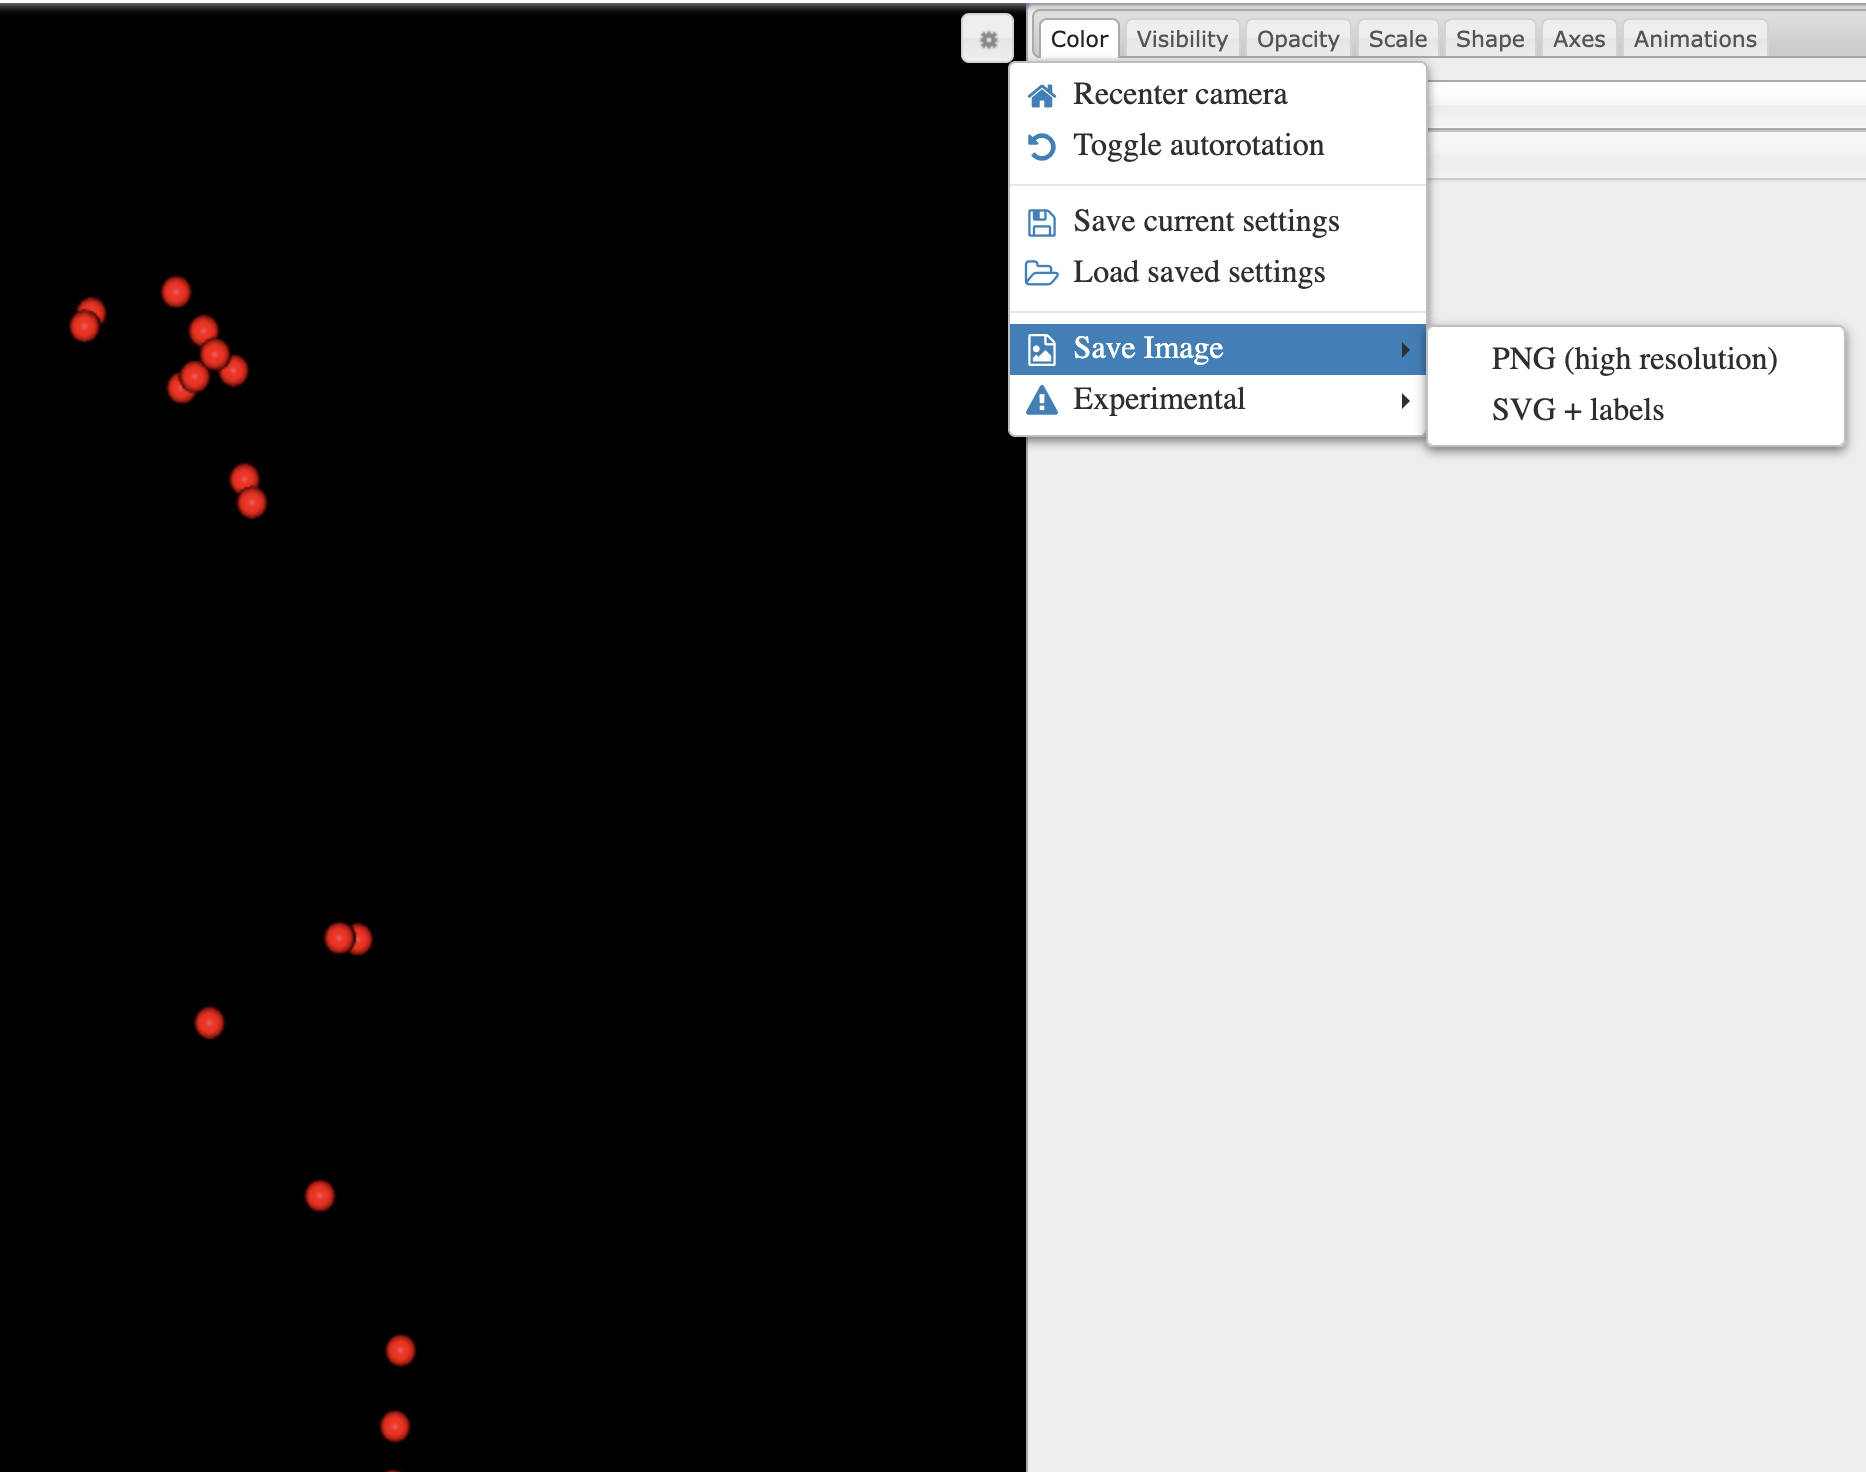Show the Animations tab

[x=1694, y=39]
